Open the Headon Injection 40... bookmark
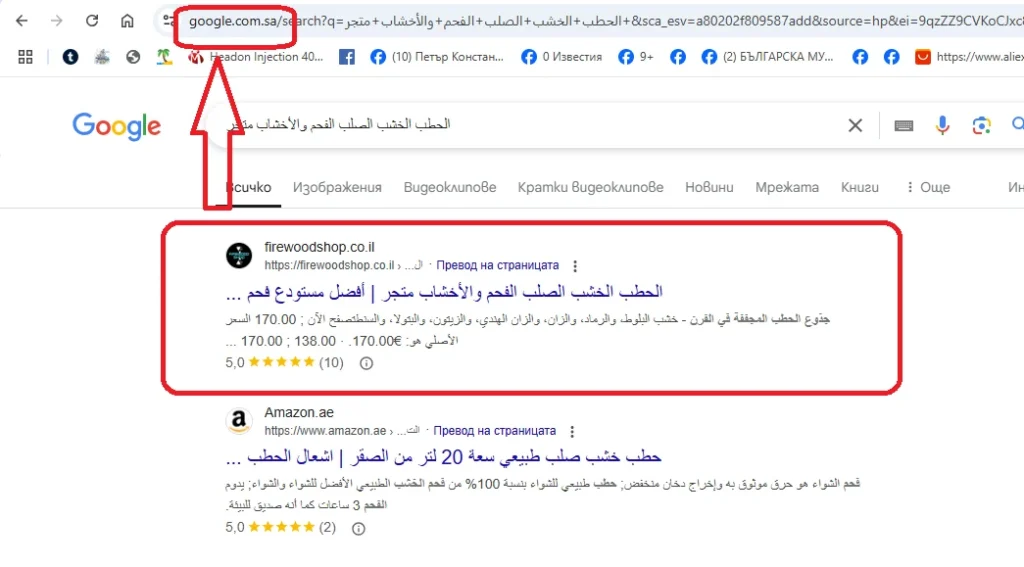The image size is (1024, 567). point(256,57)
